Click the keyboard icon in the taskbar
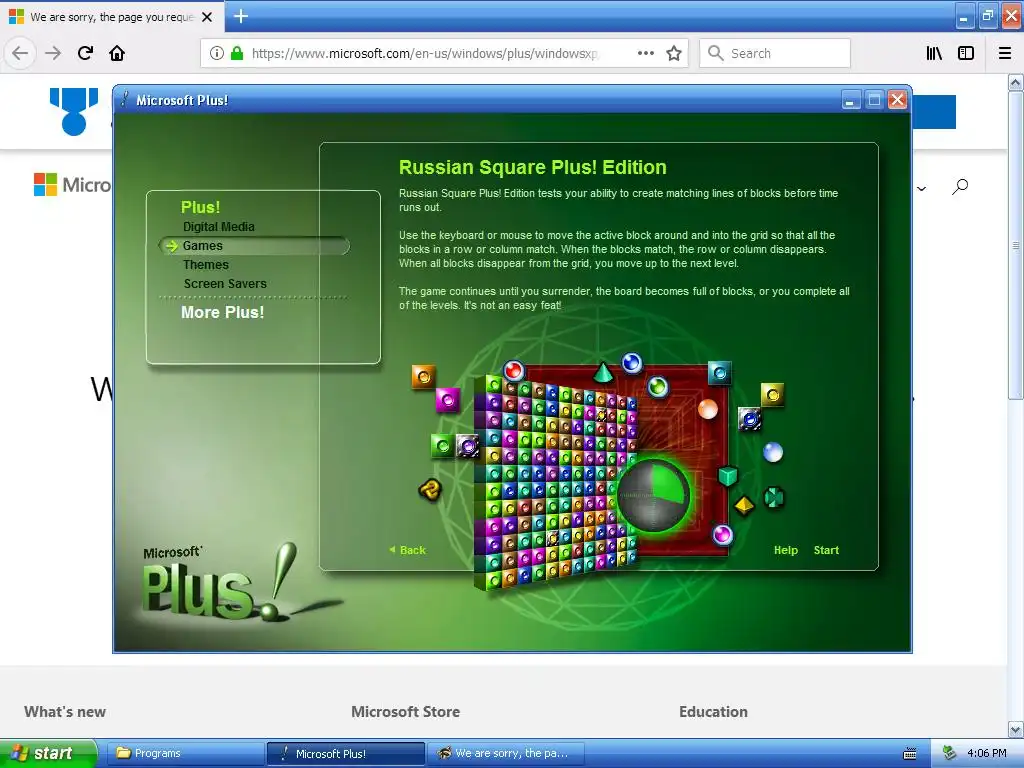 910,754
